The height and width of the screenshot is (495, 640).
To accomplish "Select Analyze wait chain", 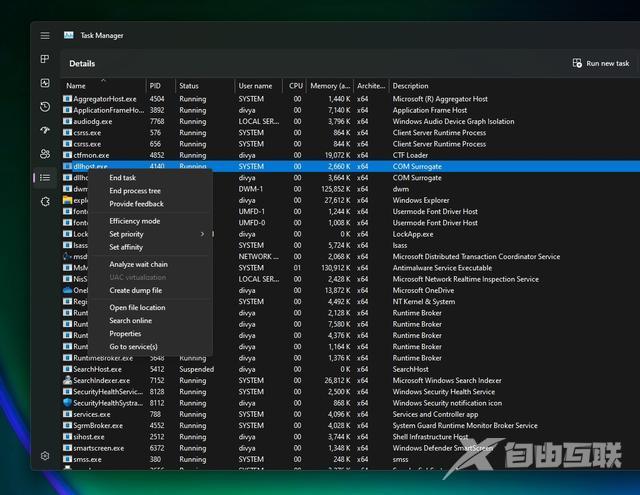I will click(x=138, y=264).
